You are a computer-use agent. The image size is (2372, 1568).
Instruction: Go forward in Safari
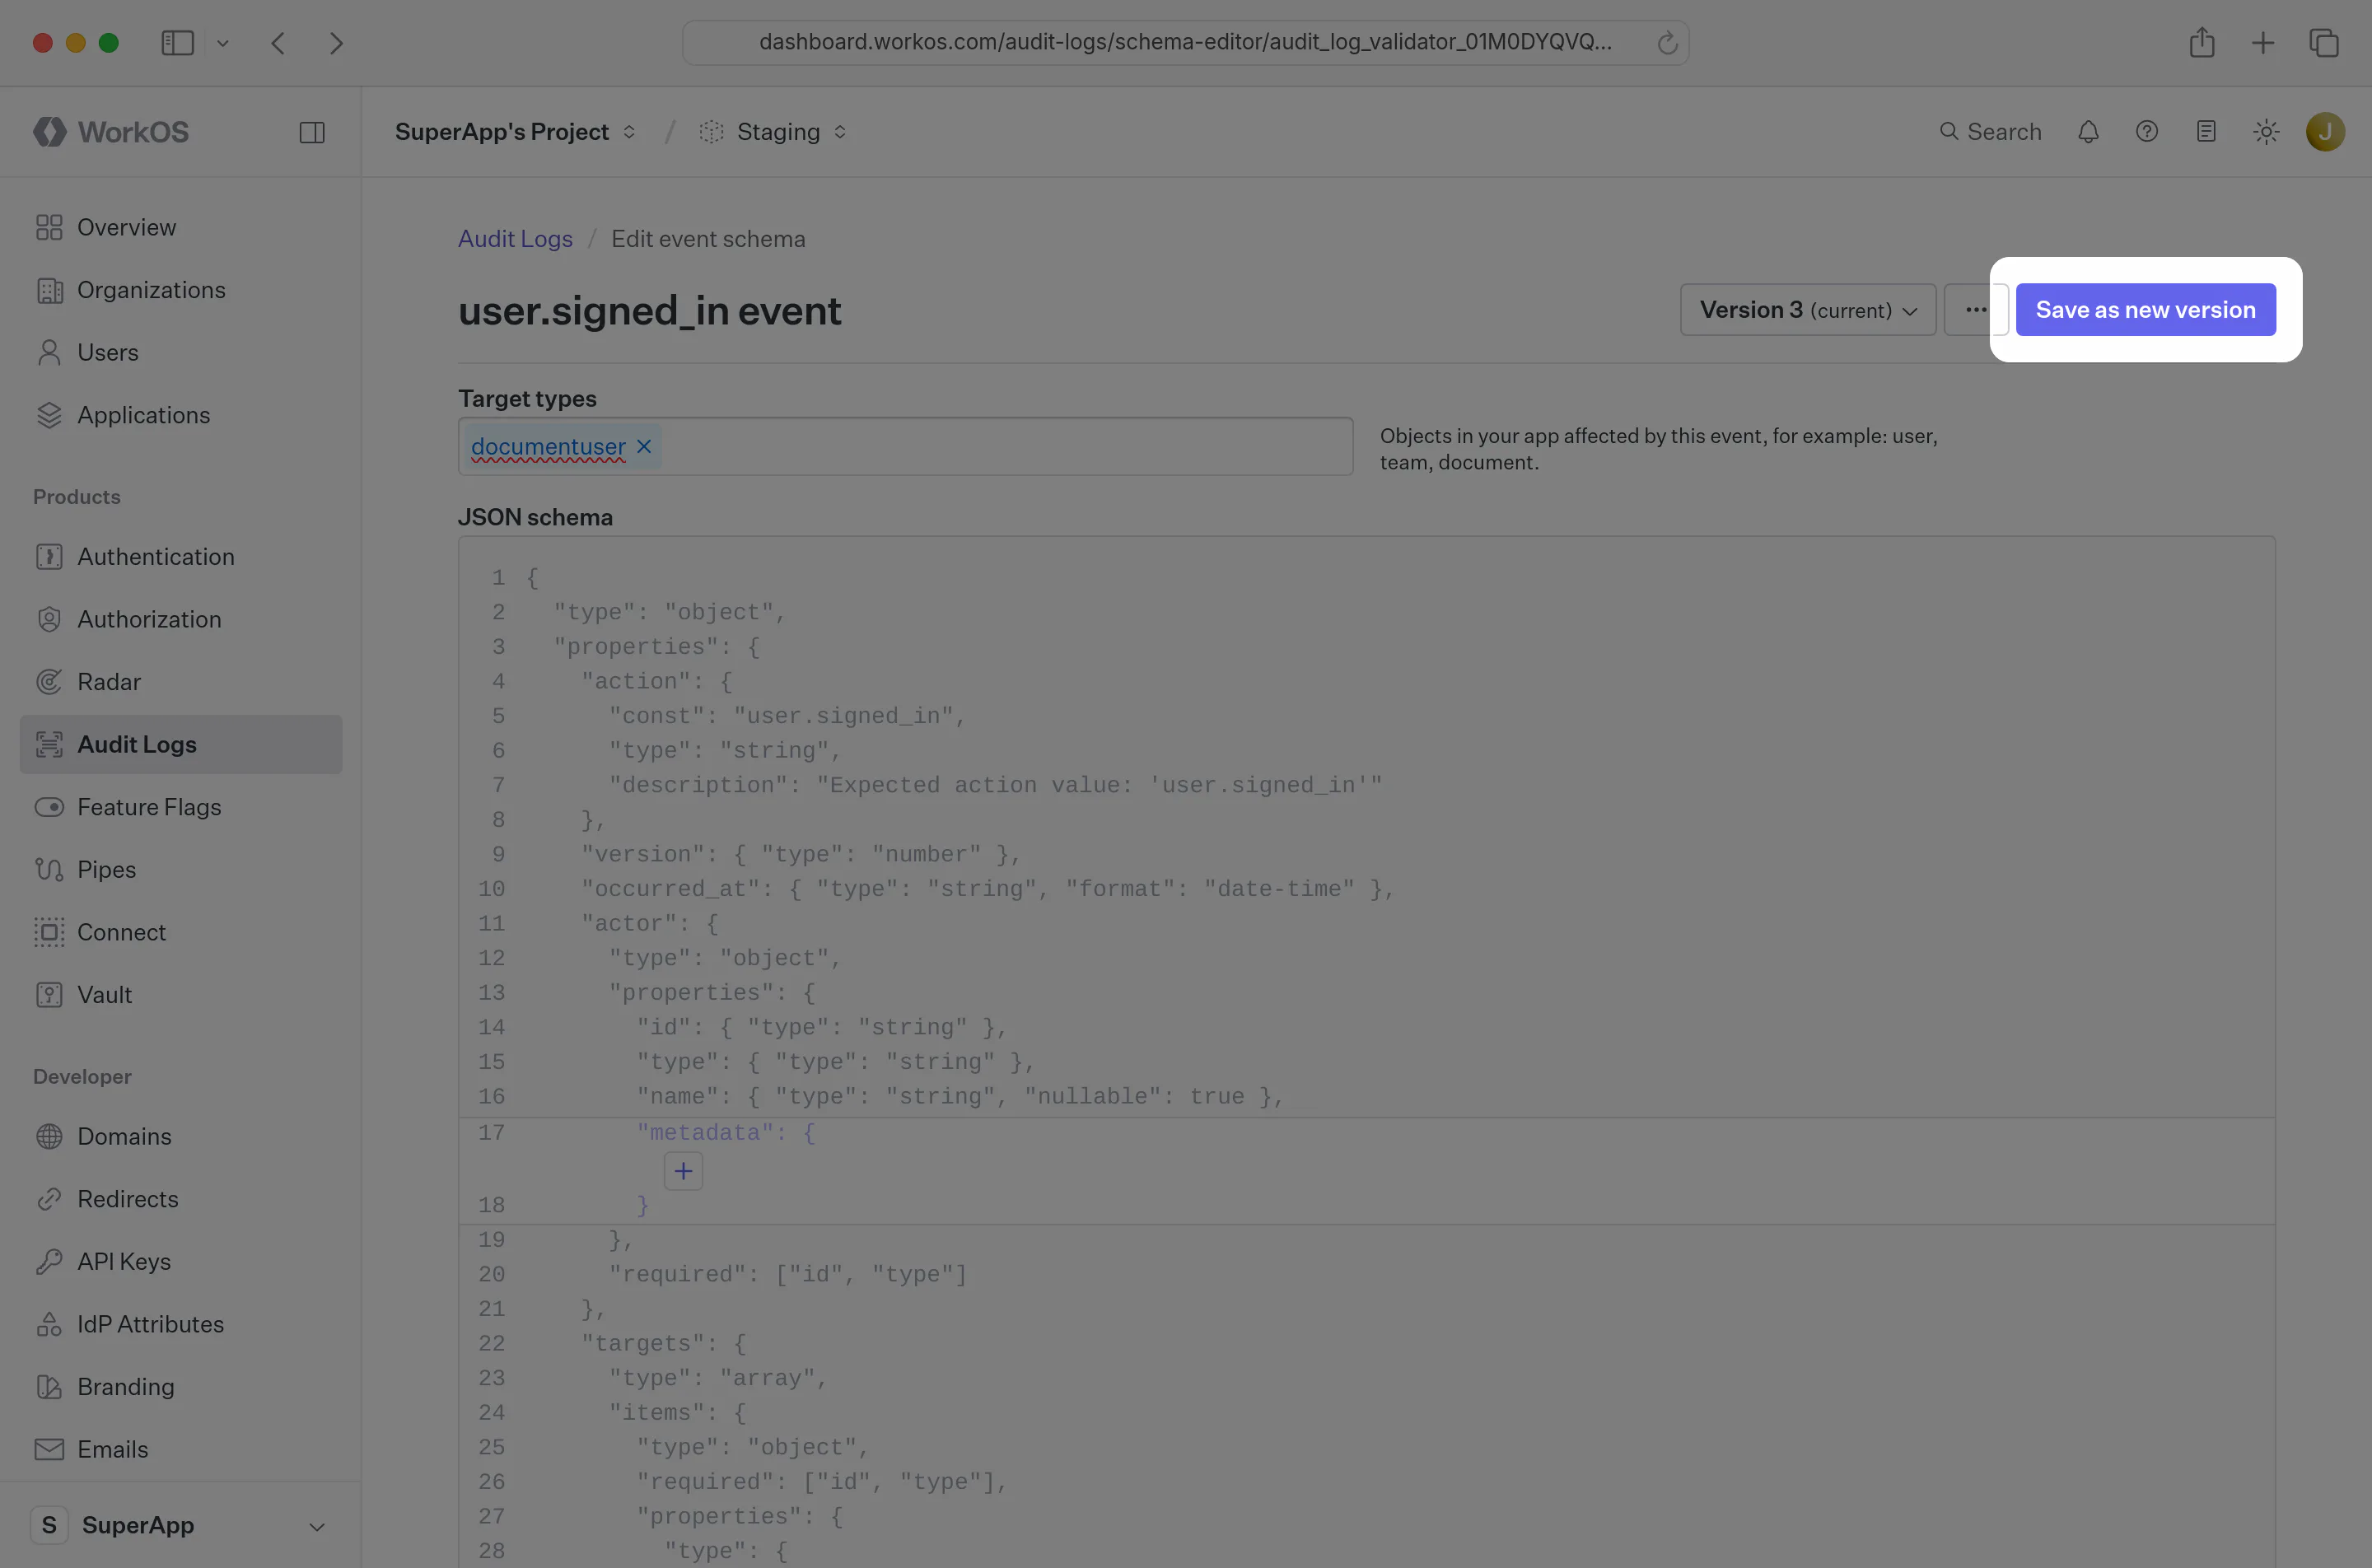[x=336, y=43]
